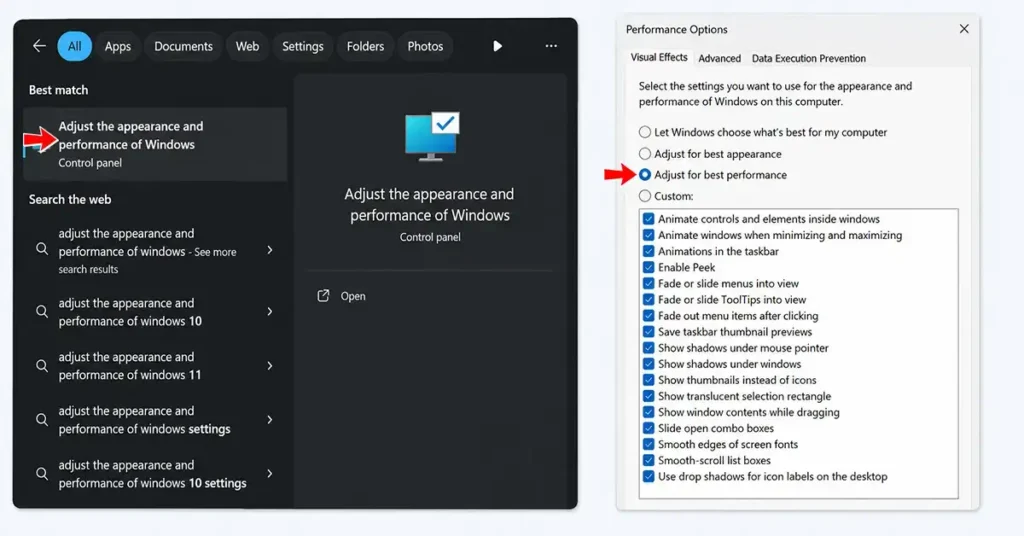Toggle 'Smooth edges of screen fonts'
Image resolution: width=1024 pixels, height=536 pixels.
pyautogui.click(x=648, y=444)
